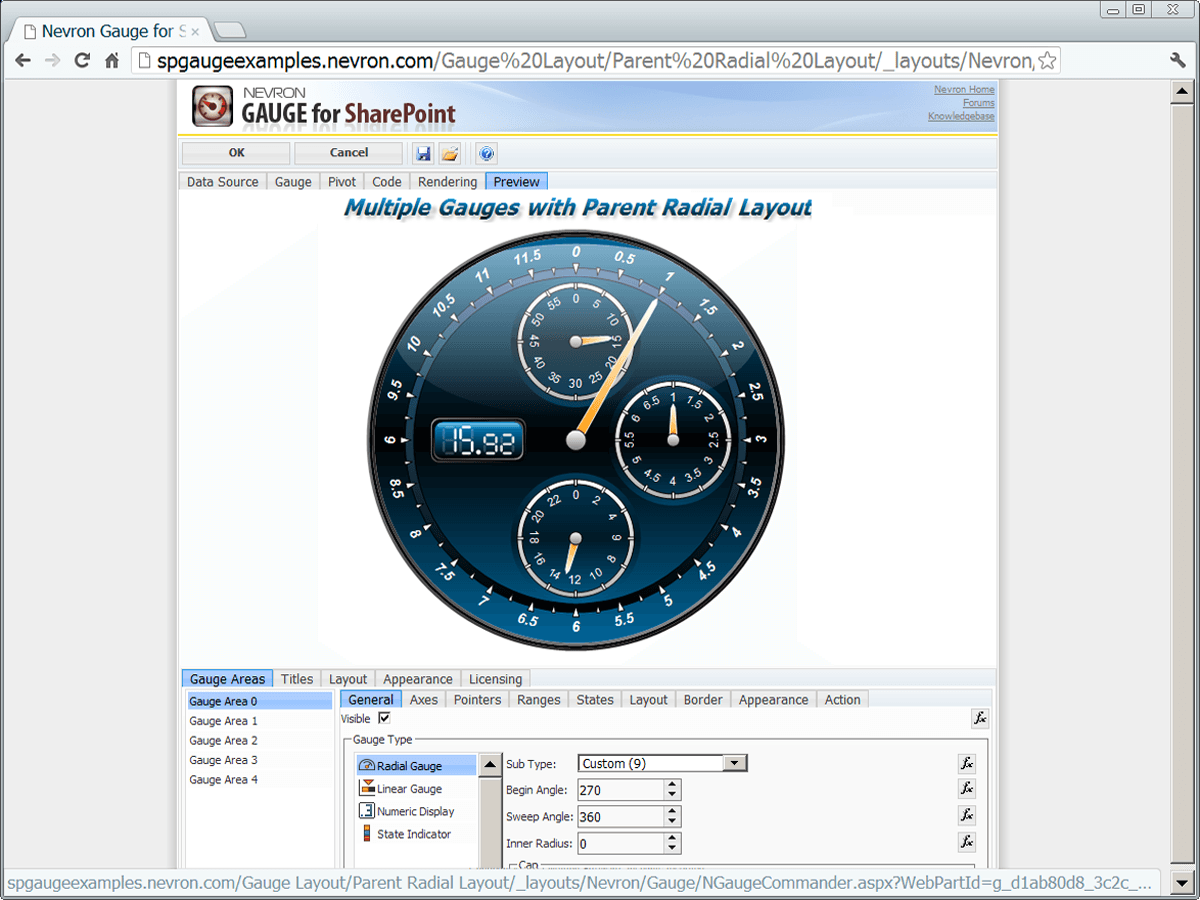Open the States sub-tab

click(595, 700)
